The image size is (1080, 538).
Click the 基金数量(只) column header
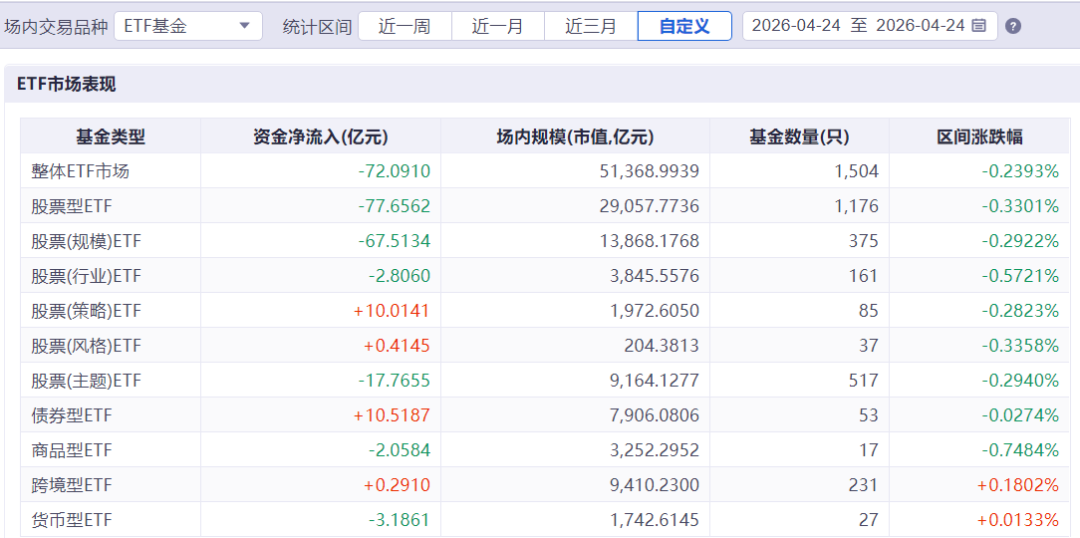799,136
